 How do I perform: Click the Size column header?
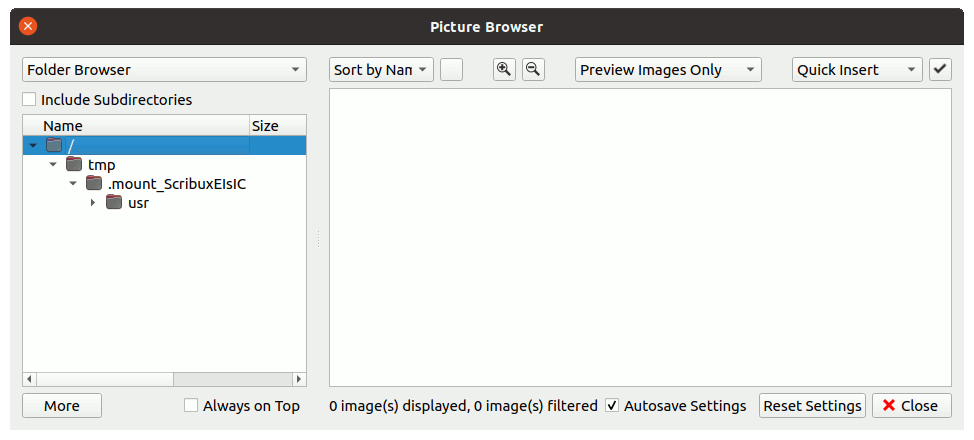point(266,126)
